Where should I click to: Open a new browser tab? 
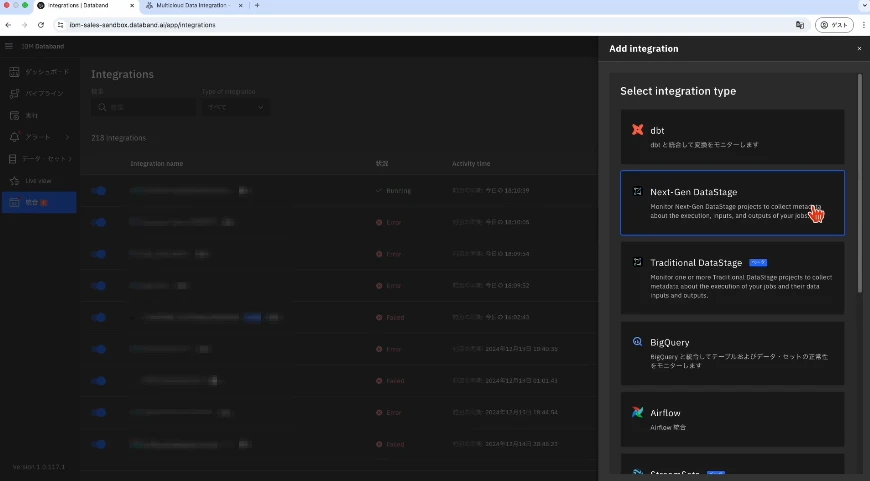point(257,6)
